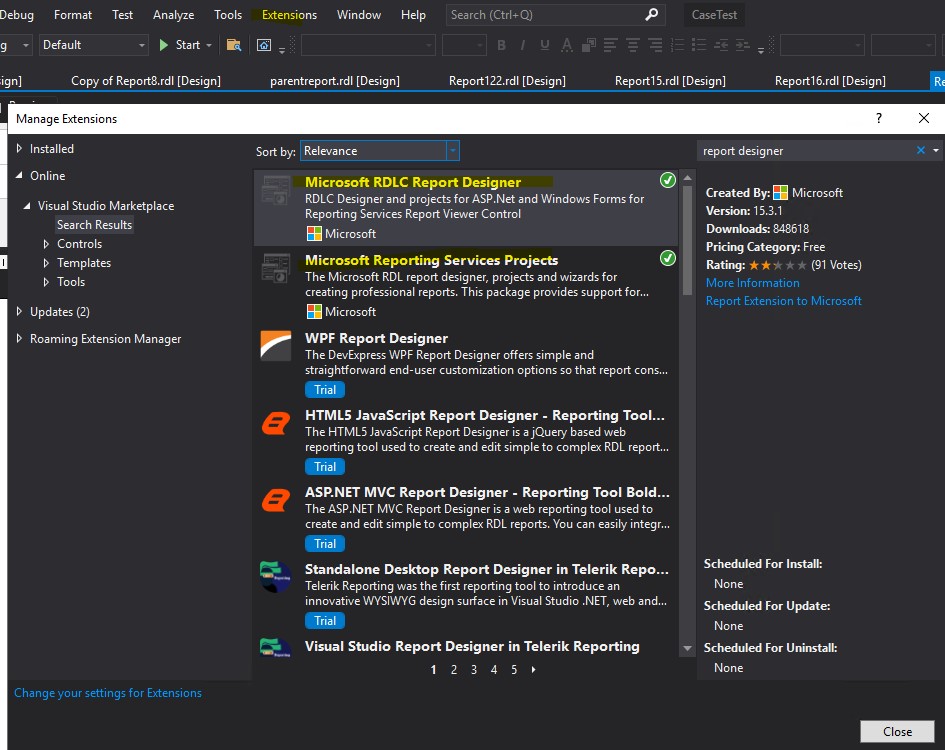The width and height of the screenshot is (945, 750).
Task: Click the next page arrow in pagination
Action: tap(533, 669)
